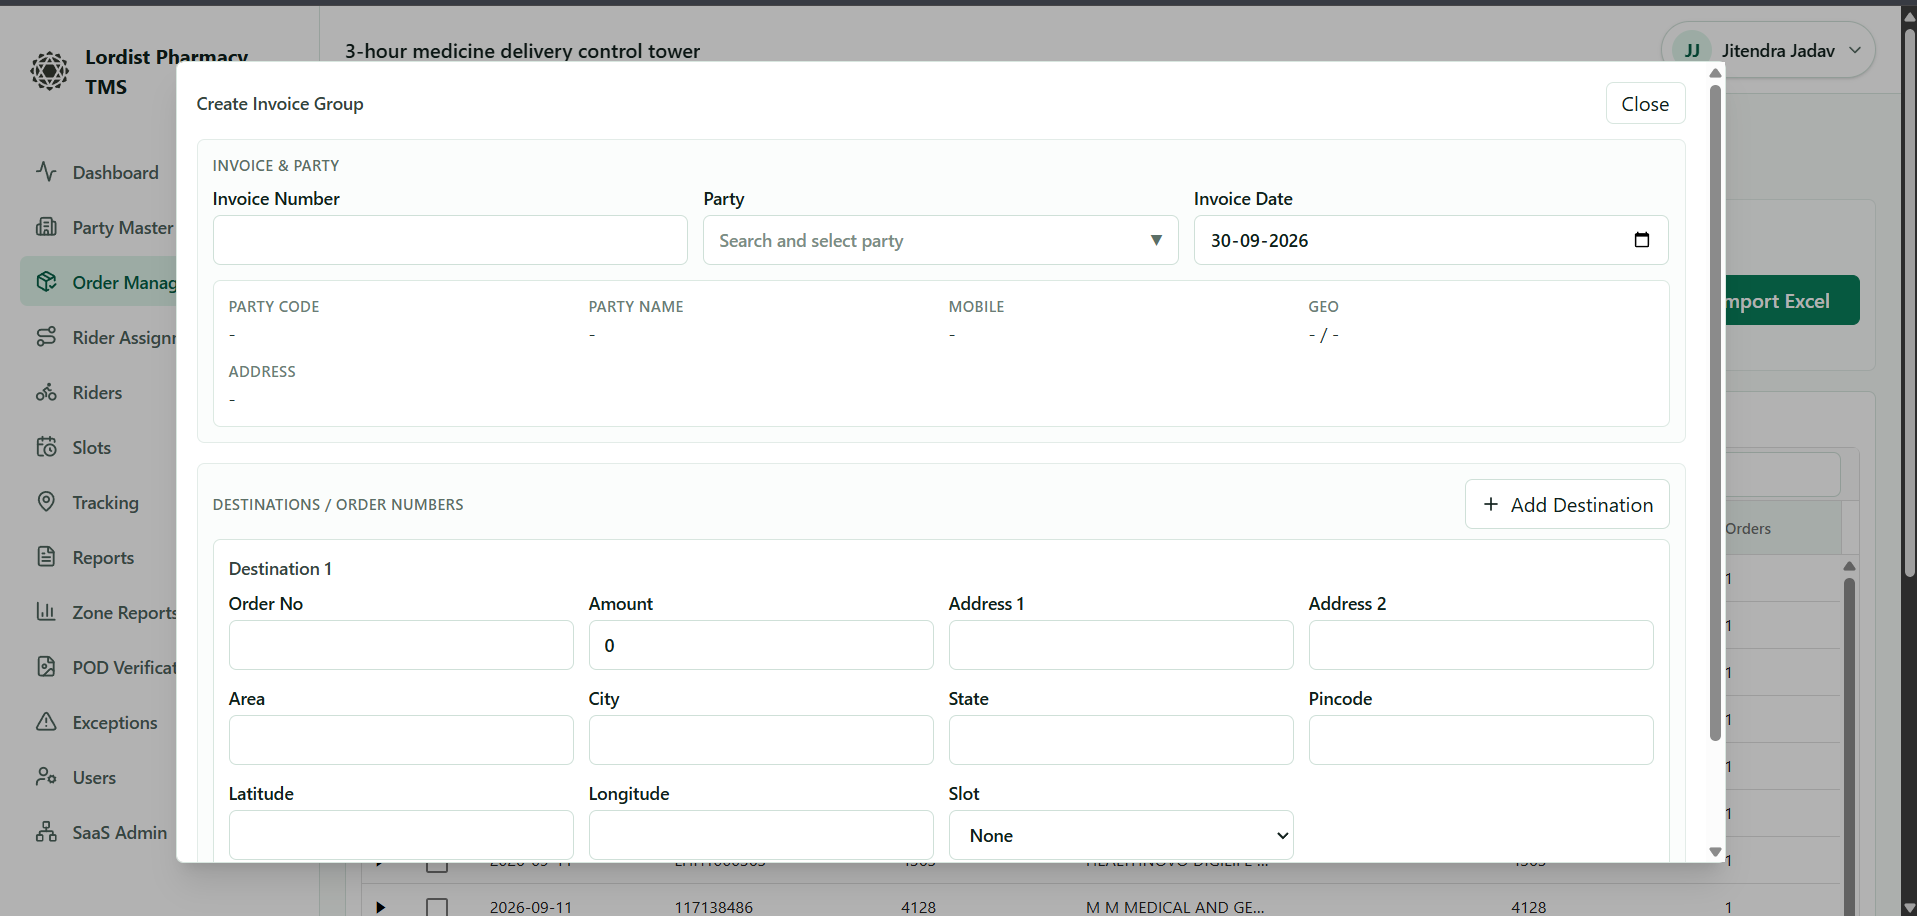Open the Slot dropdown showing None

point(1121,835)
